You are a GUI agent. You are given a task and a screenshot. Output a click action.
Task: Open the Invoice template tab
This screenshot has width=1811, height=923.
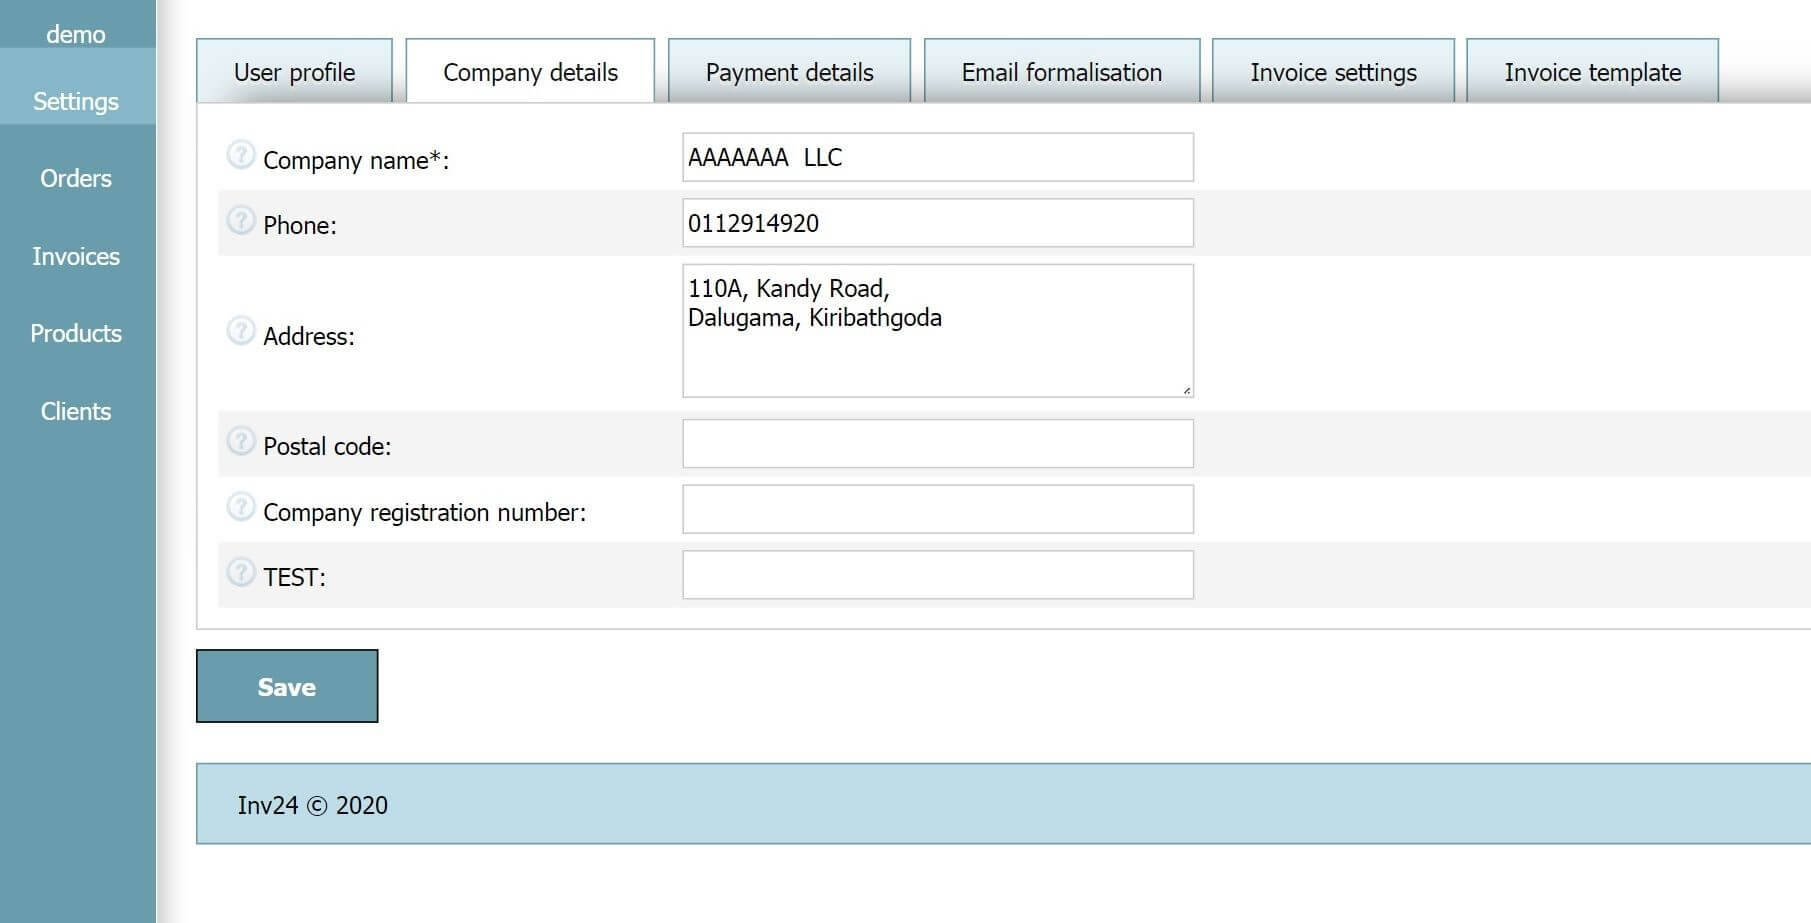1592,71
